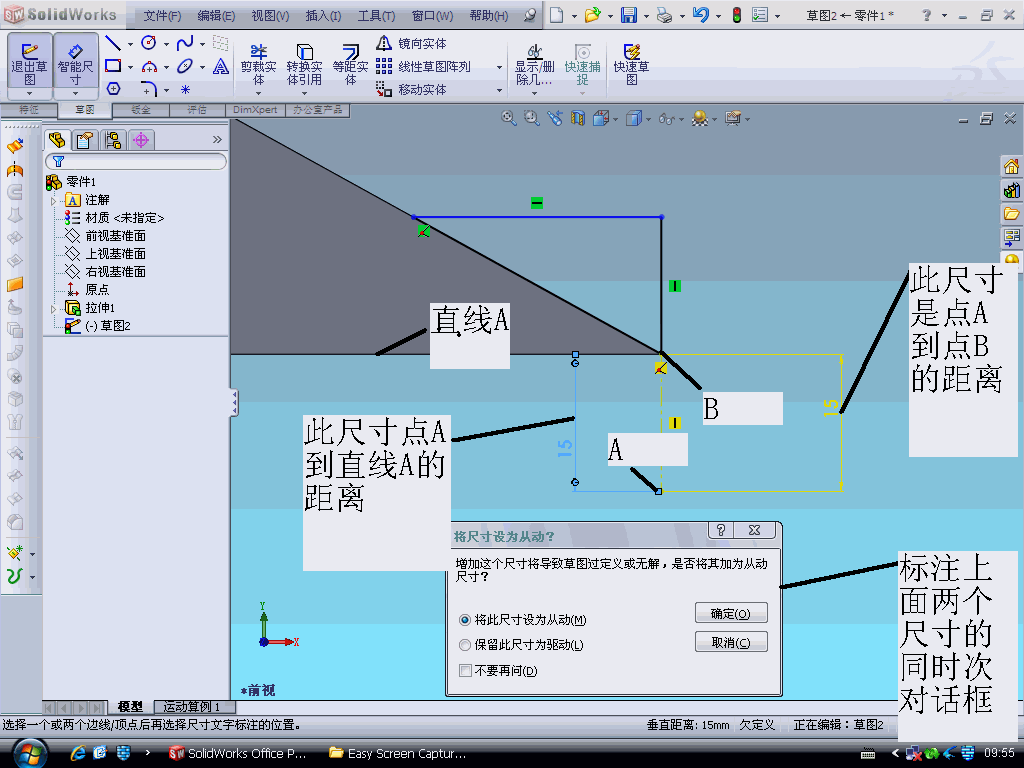The image size is (1024, 768).
Task: Switch to the DimXpert tab
Action: tap(255, 110)
